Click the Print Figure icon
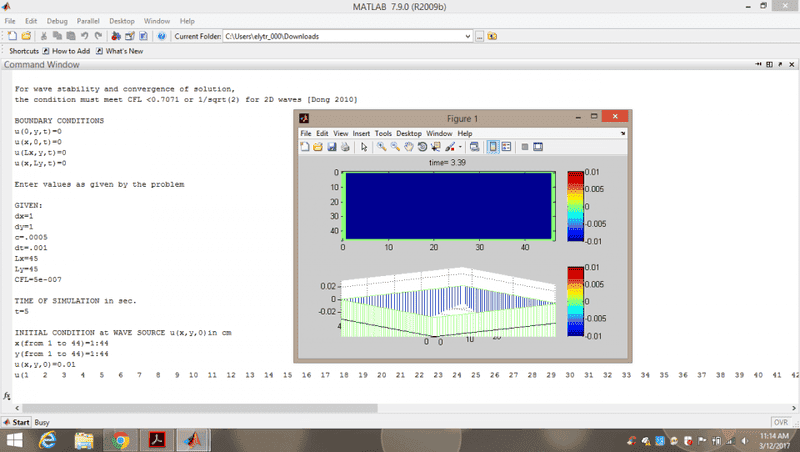Image resolution: width=800 pixels, height=452 pixels. (x=345, y=147)
